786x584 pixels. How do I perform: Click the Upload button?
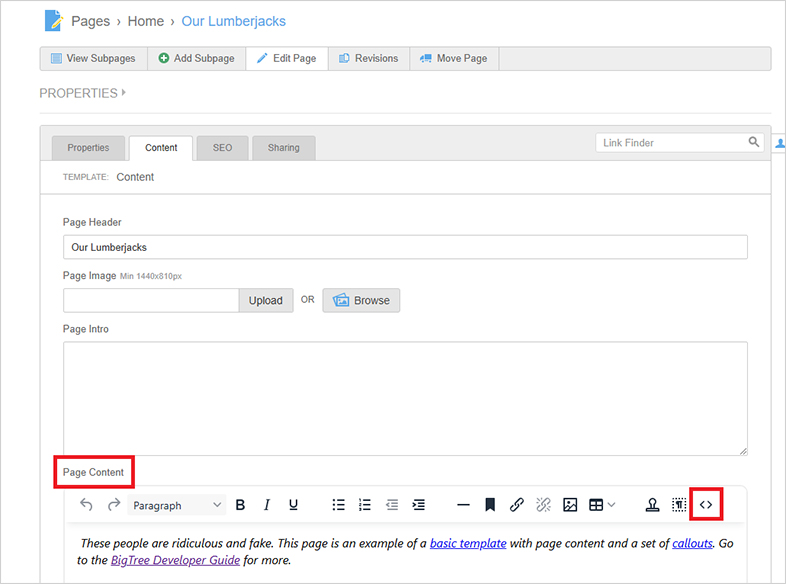pos(266,300)
